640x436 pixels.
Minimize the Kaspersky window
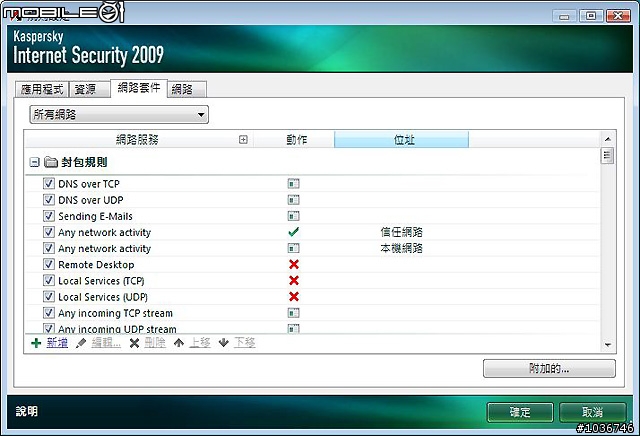564,16
